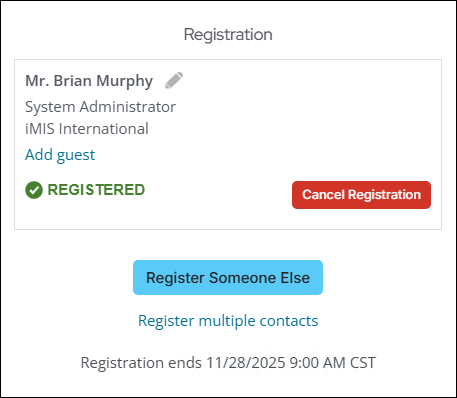The height and width of the screenshot is (398, 457).
Task: Click the Registration heading text
Action: pyautogui.click(x=228, y=35)
